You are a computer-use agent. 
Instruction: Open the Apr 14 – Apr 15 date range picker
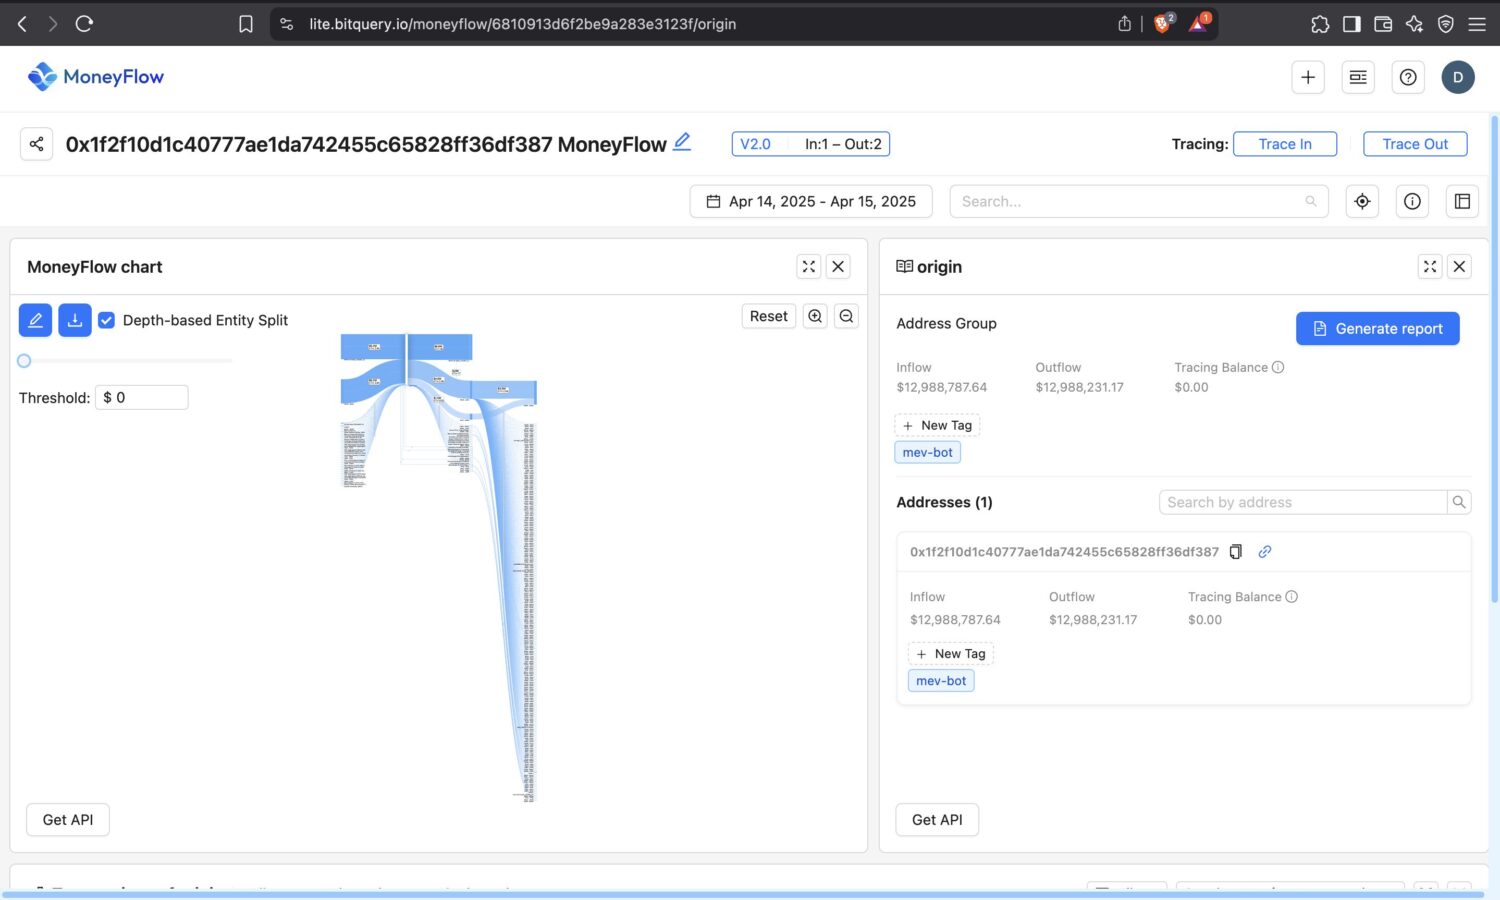coord(811,201)
